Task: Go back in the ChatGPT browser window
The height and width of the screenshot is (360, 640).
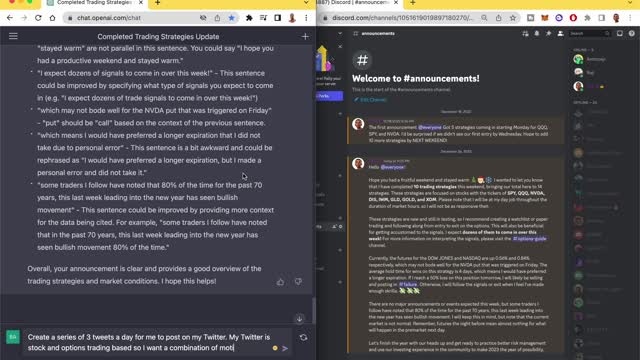Action: tap(10, 18)
